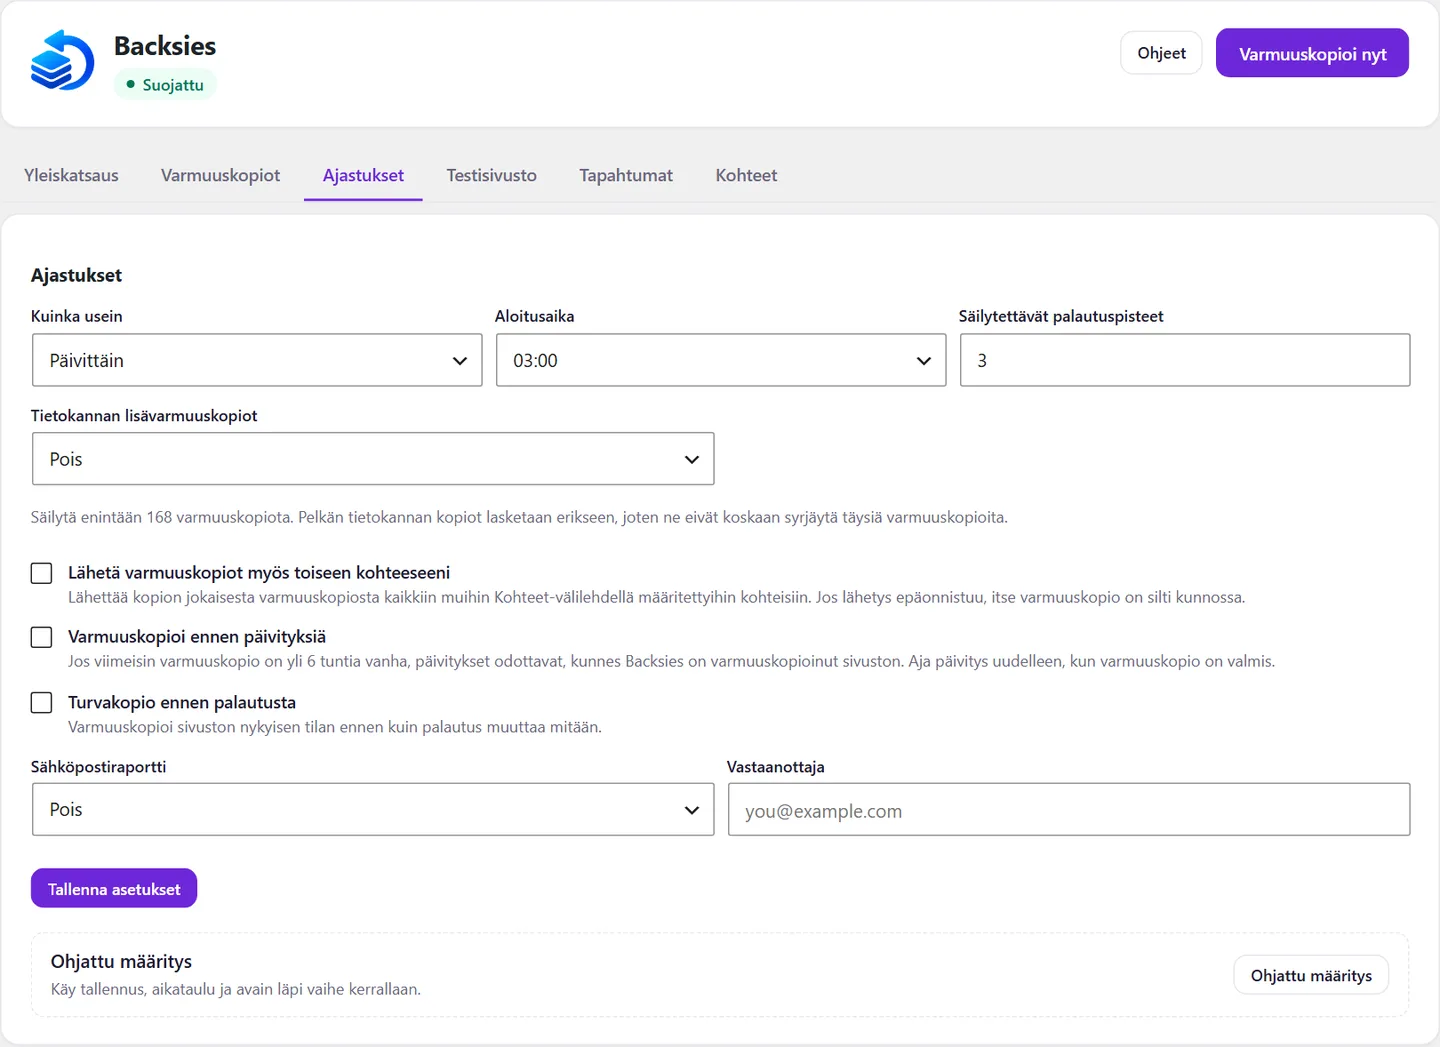This screenshot has height=1047, width=1440.
Task: Select the Ajastukset tab
Action: pyautogui.click(x=363, y=175)
